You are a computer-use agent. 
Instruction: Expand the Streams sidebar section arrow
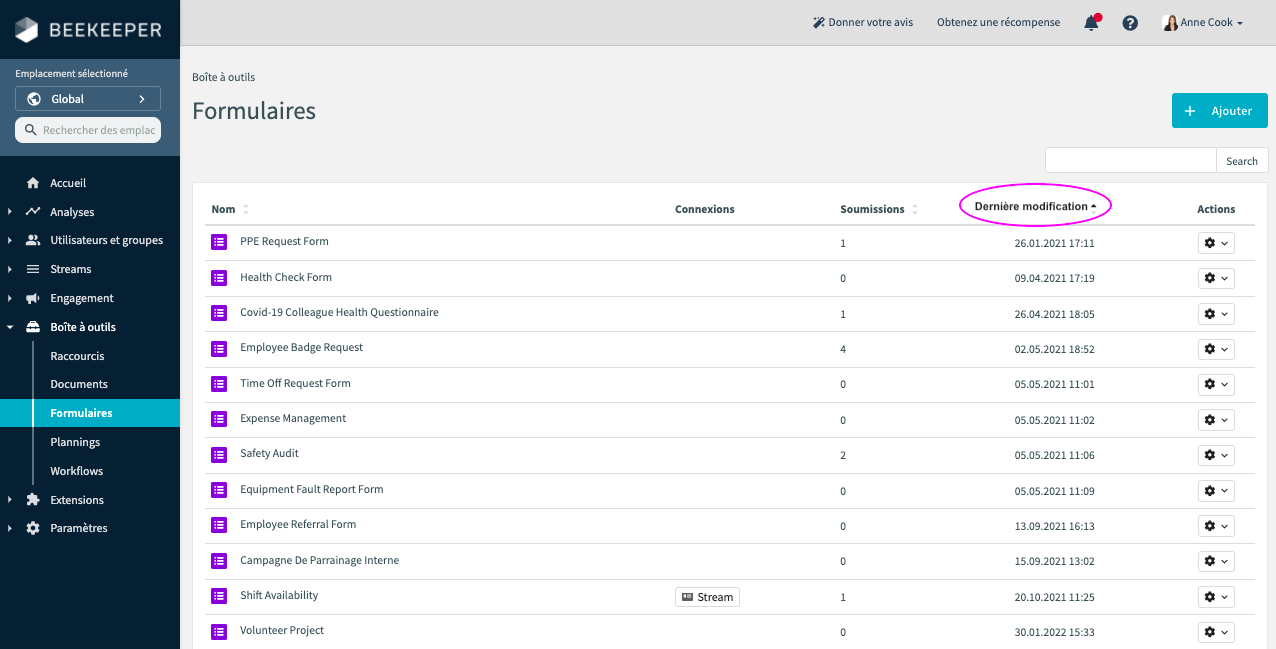point(10,269)
